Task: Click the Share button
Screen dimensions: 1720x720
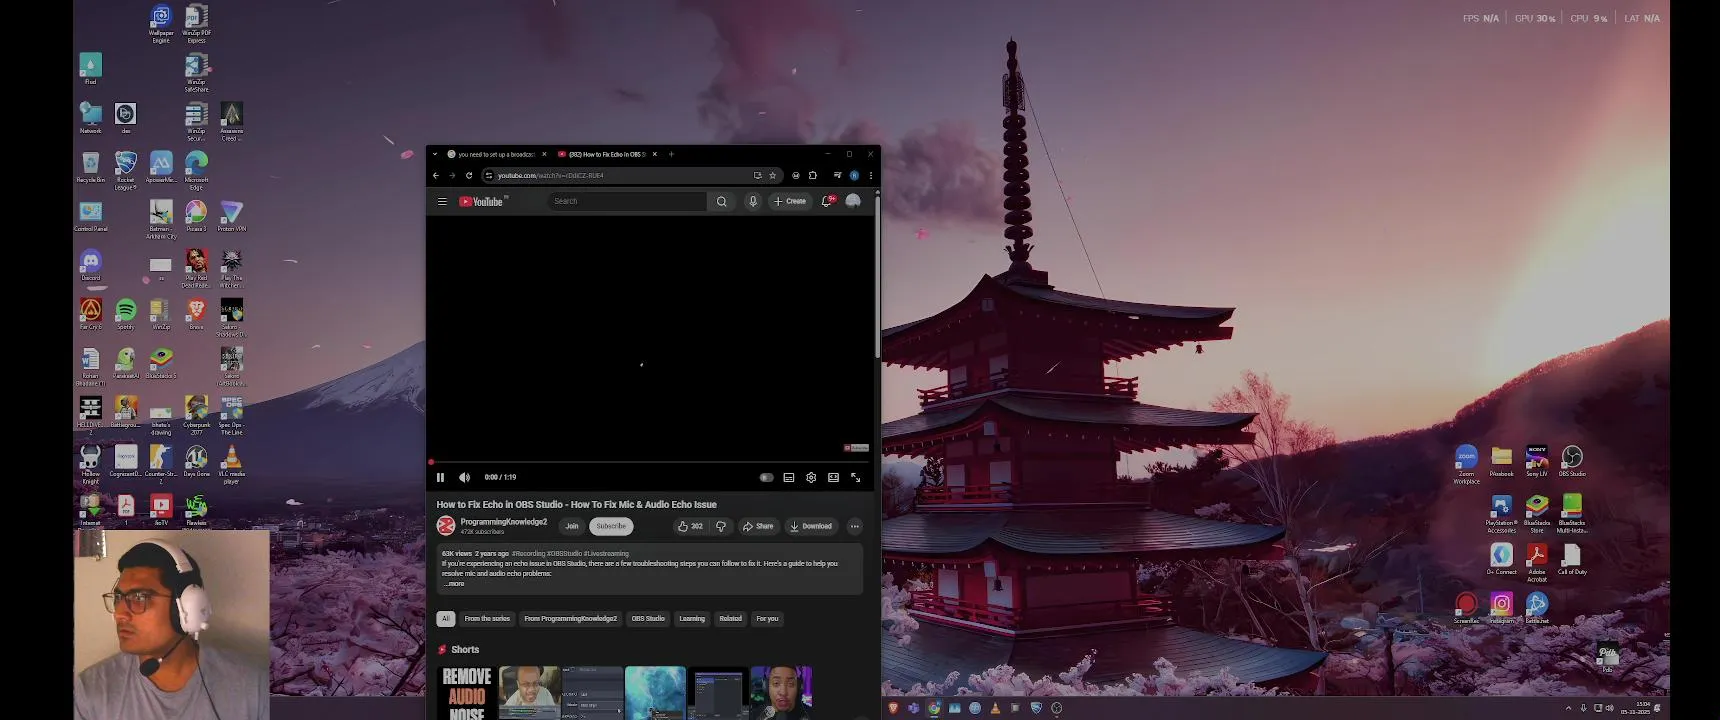Action: [x=758, y=526]
